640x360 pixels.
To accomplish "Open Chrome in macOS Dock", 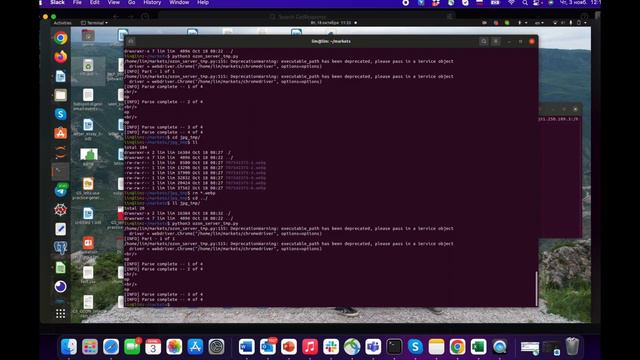I will pos(458,347).
